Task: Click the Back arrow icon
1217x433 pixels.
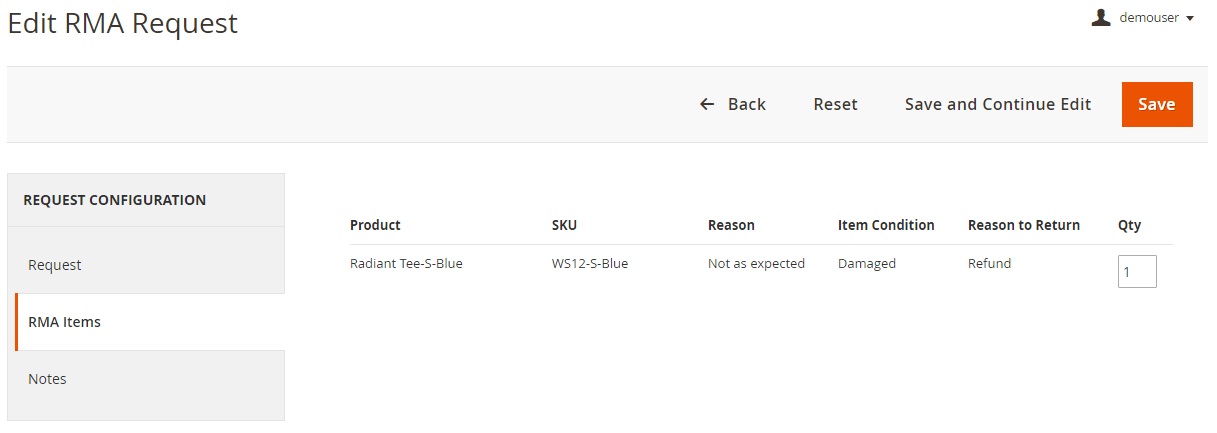Action: point(707,104)
